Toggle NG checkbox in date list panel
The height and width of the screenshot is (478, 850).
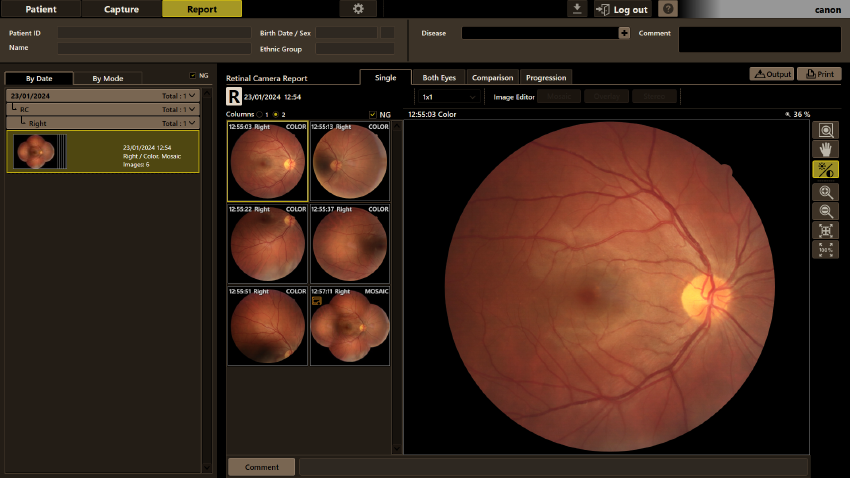[x=192, y=75]
